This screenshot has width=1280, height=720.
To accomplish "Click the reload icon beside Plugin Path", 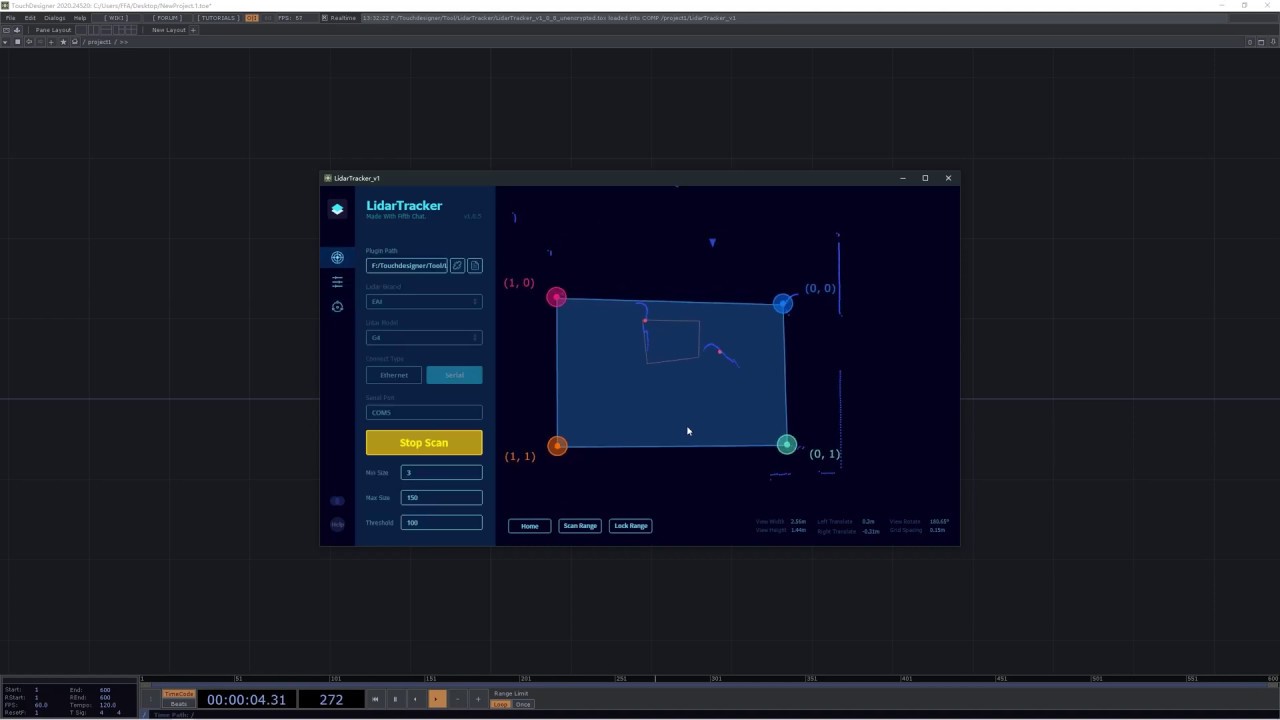I will pyautogui.click(x=457, y=265).
